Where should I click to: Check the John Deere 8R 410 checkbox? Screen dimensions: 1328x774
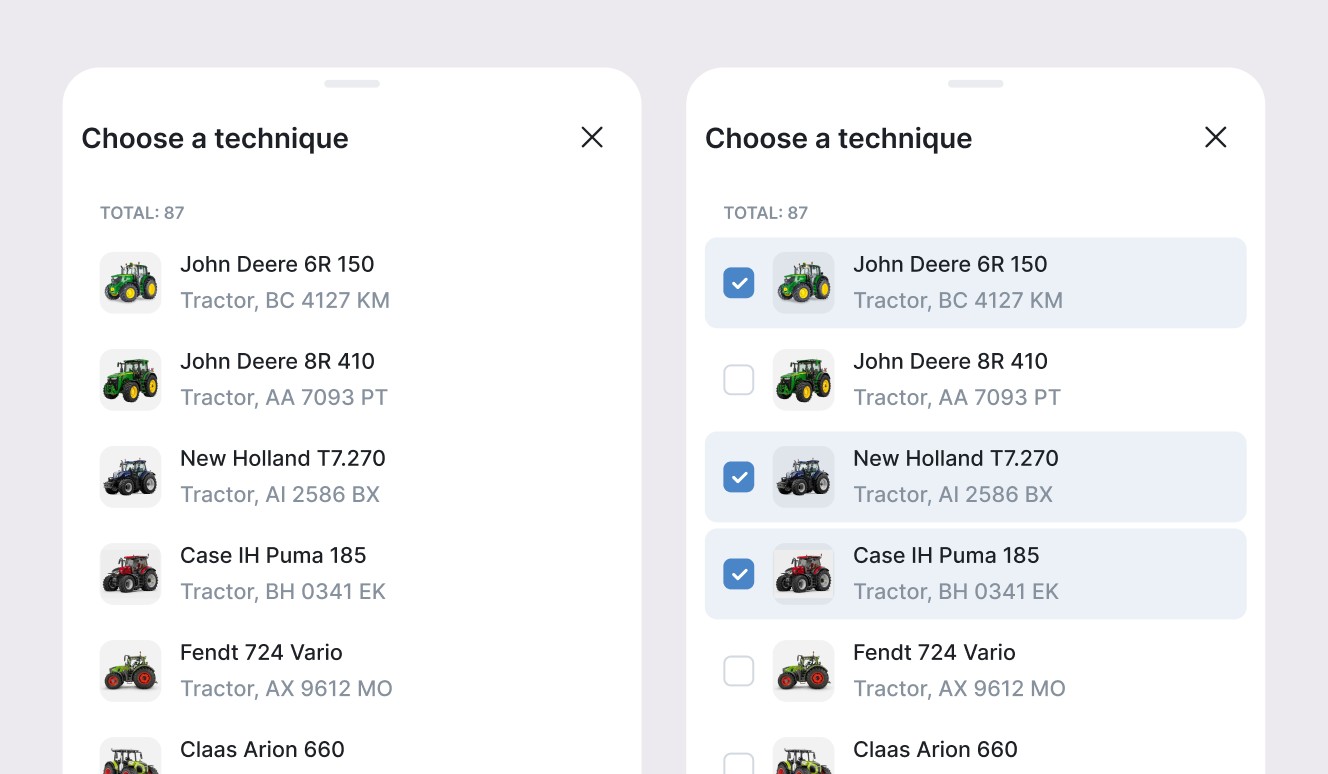point(739,380)
